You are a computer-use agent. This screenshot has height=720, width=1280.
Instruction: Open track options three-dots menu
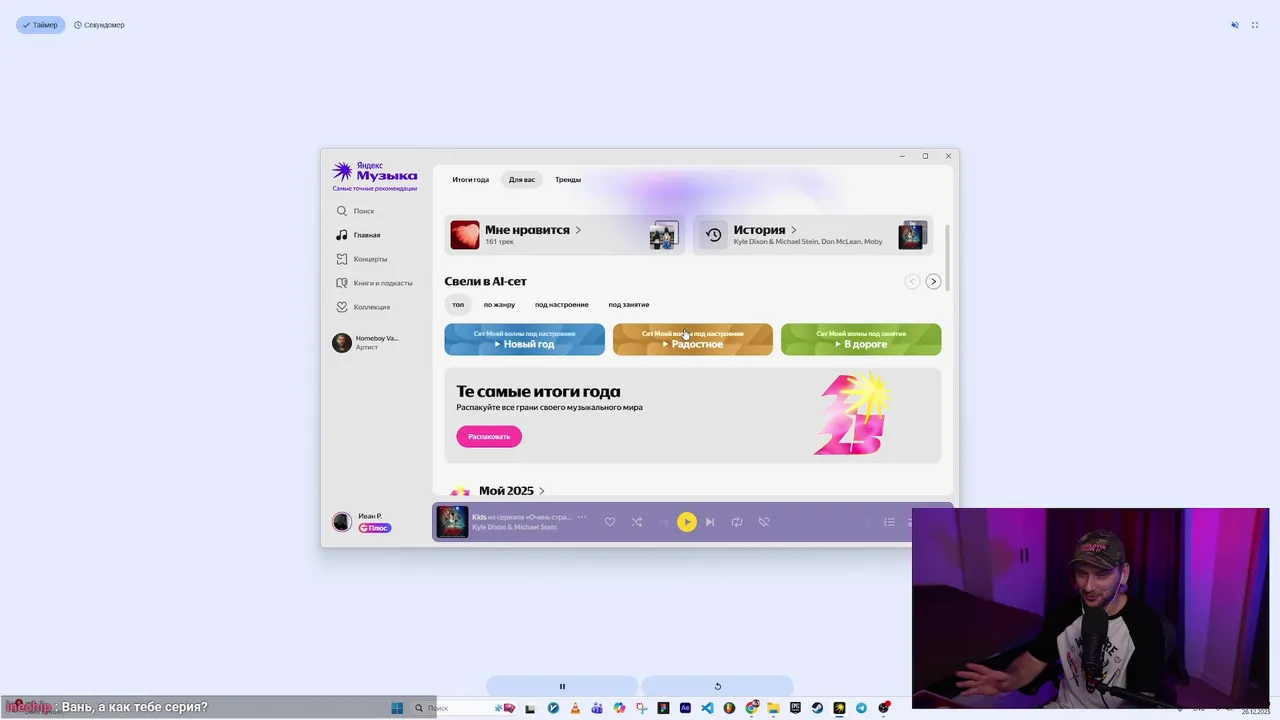click(582, 517)
